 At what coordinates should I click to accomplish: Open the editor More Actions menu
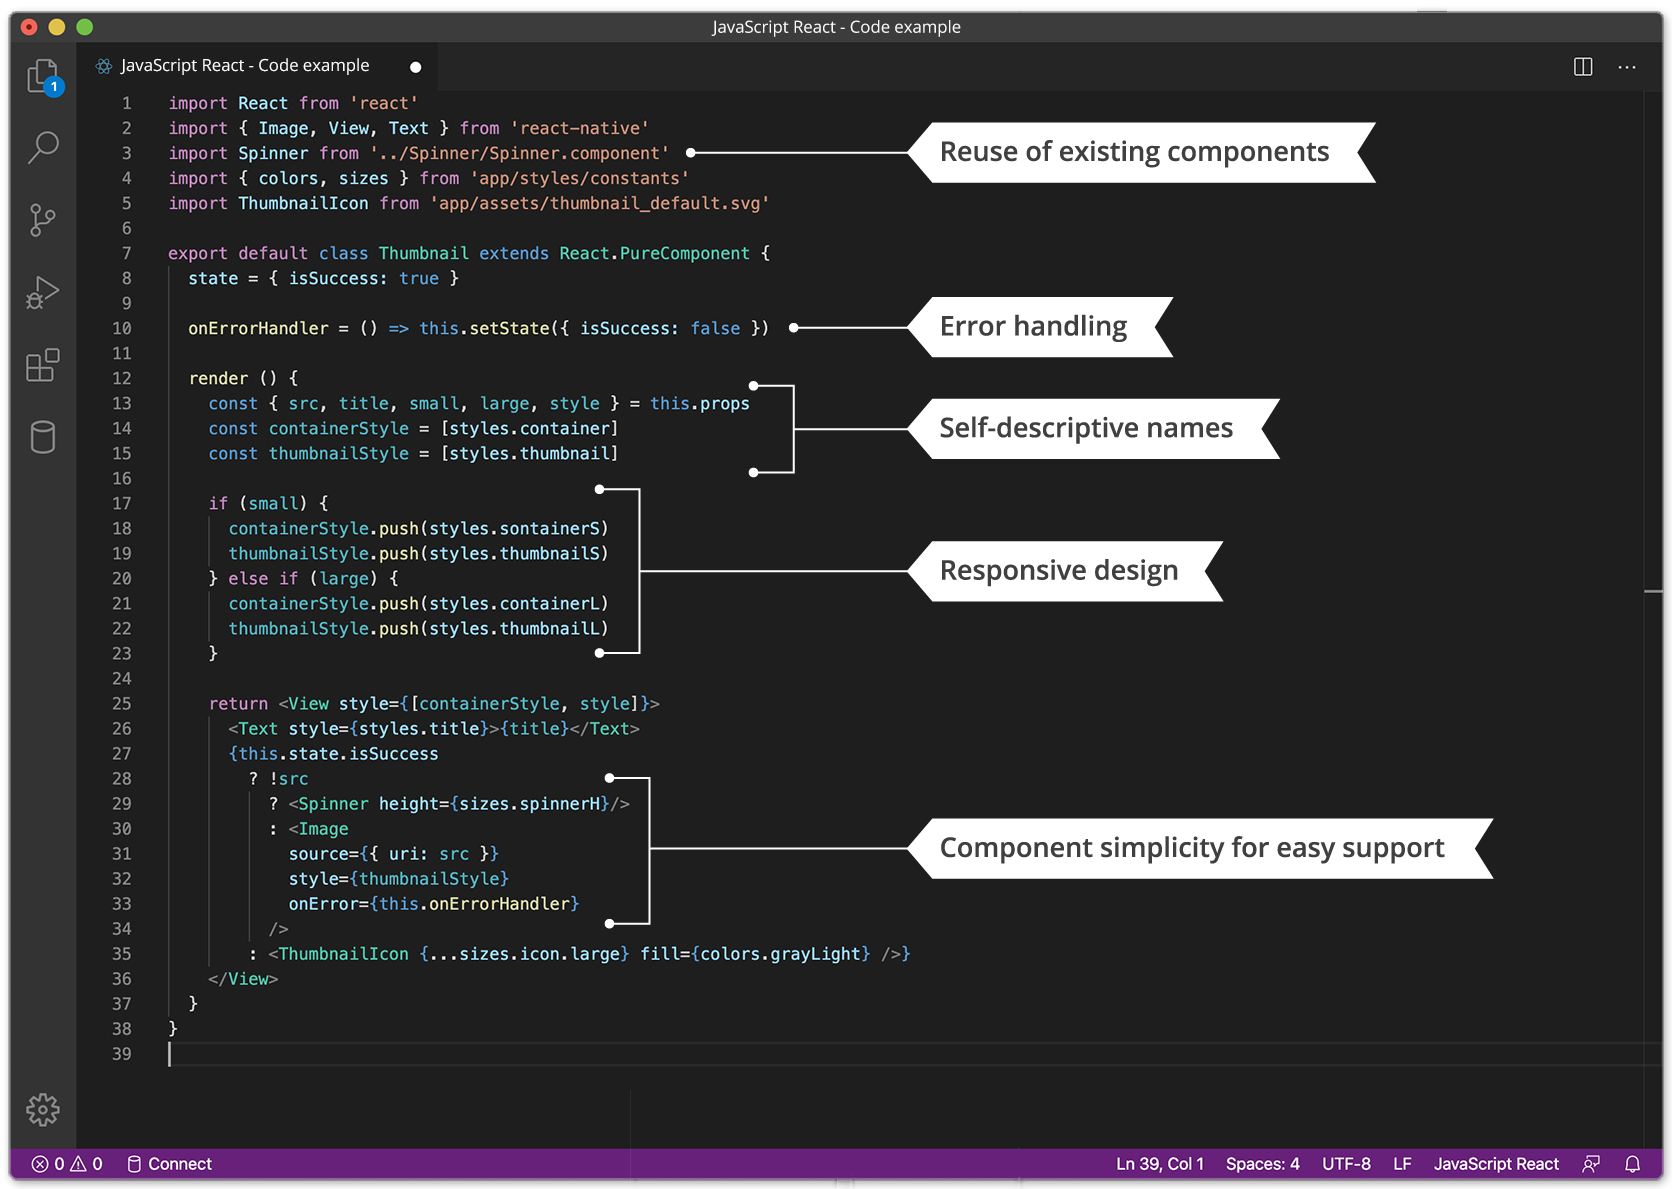click(x=1627, y=67)
